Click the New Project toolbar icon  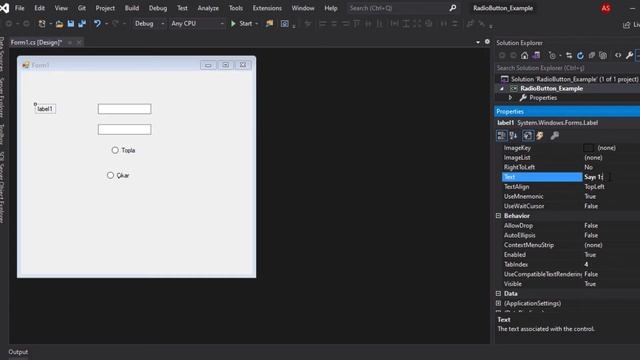point(42,24)
